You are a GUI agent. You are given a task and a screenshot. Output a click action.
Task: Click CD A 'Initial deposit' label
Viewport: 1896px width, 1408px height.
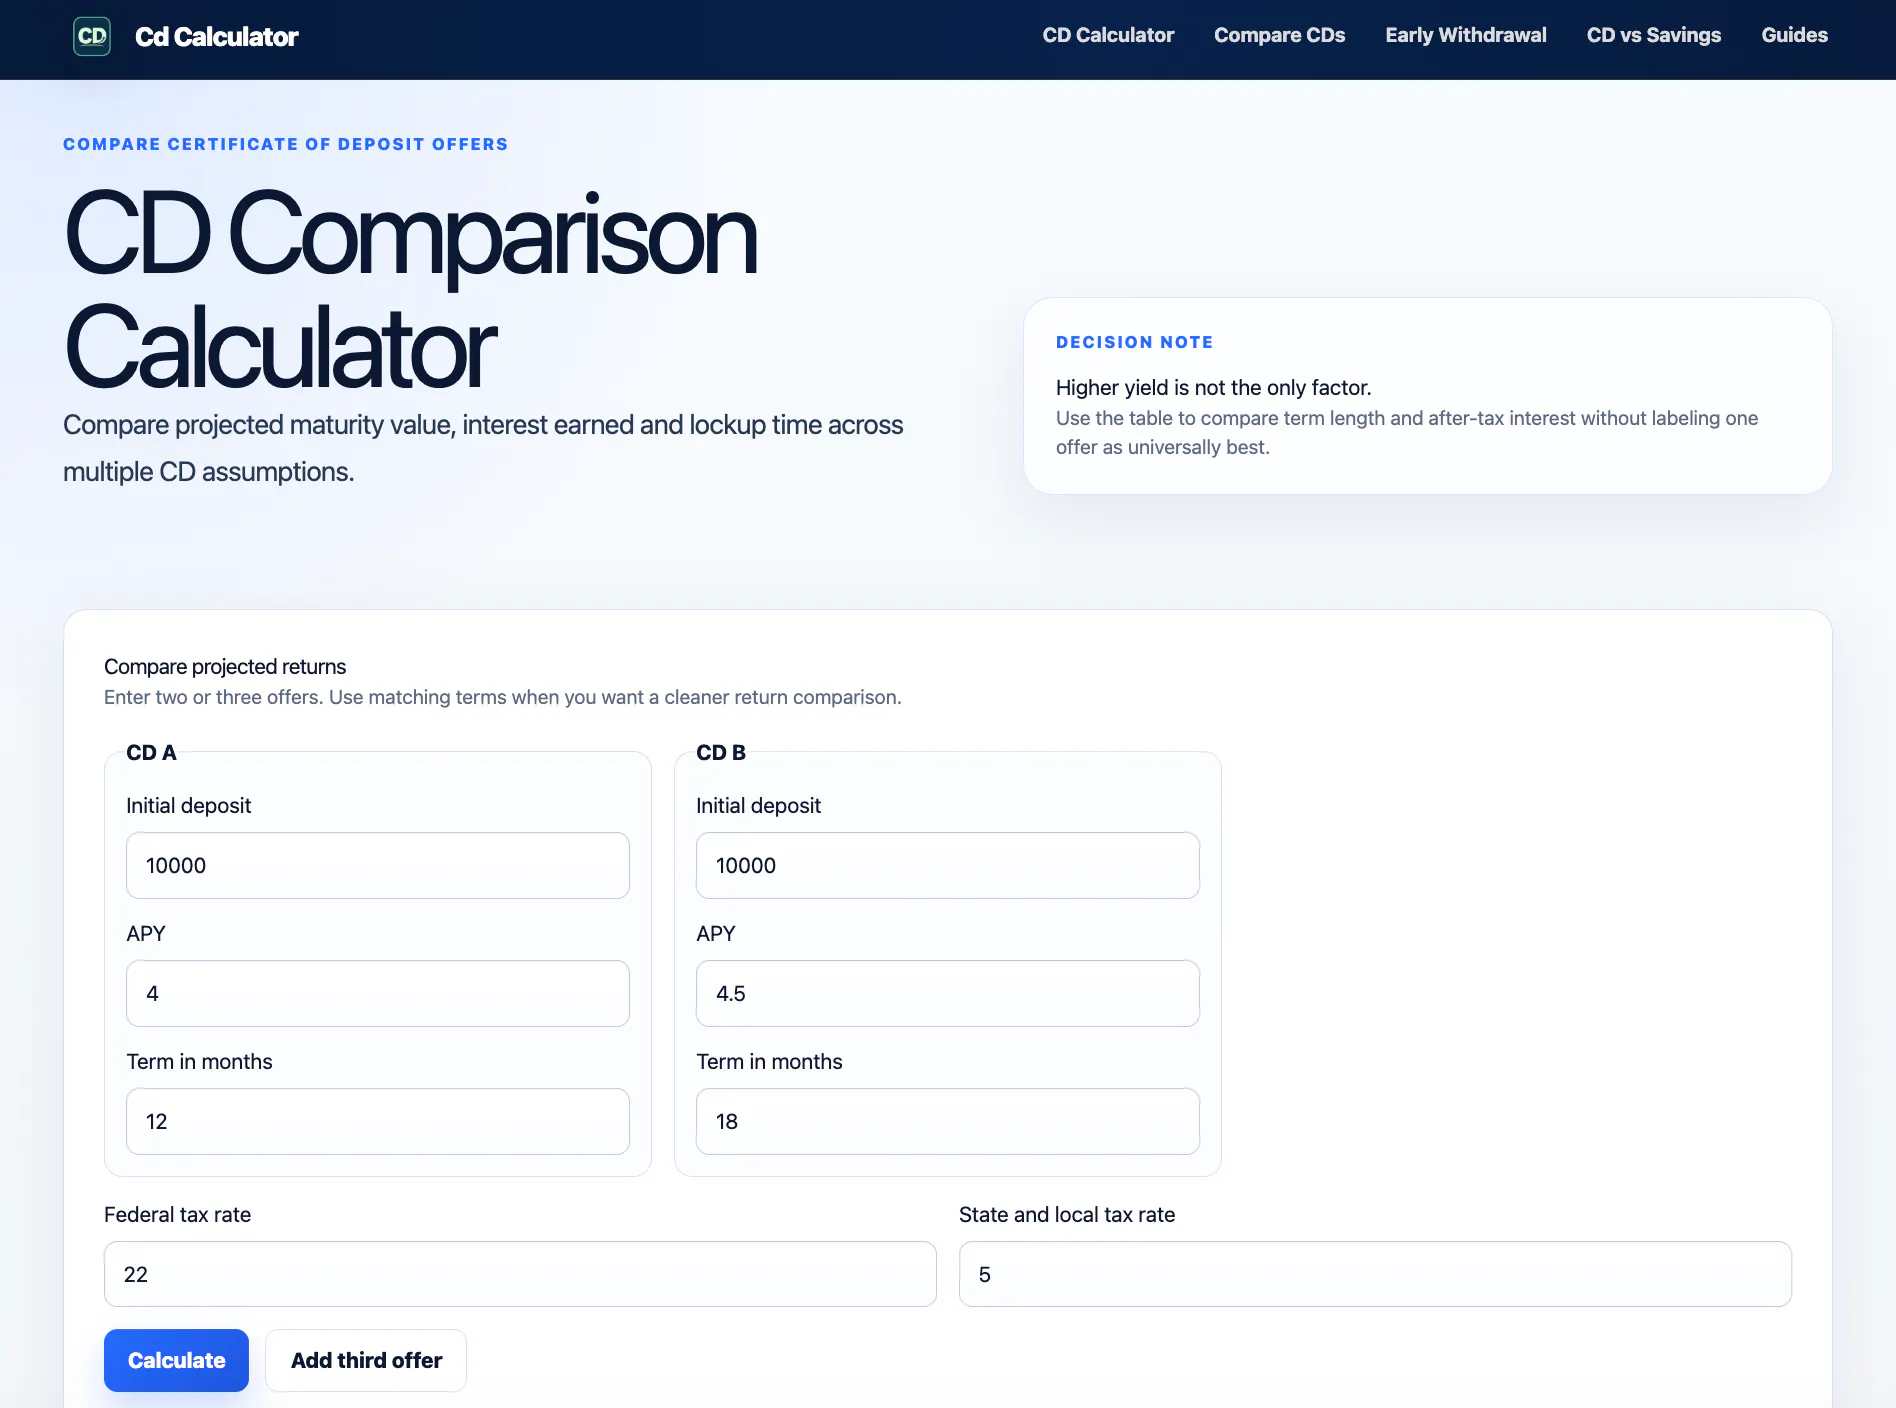tap(188, 806)
